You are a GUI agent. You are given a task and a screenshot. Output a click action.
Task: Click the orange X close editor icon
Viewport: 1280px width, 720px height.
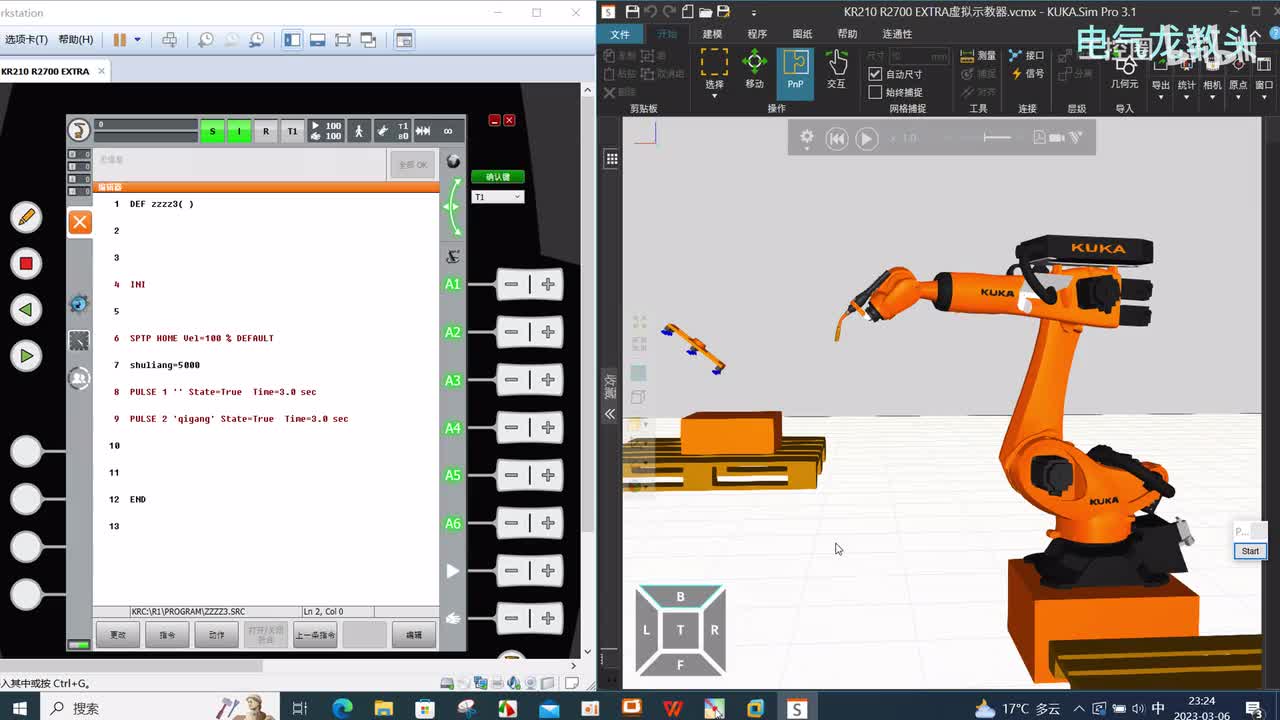pyautogui.click(x=80, y=222)
